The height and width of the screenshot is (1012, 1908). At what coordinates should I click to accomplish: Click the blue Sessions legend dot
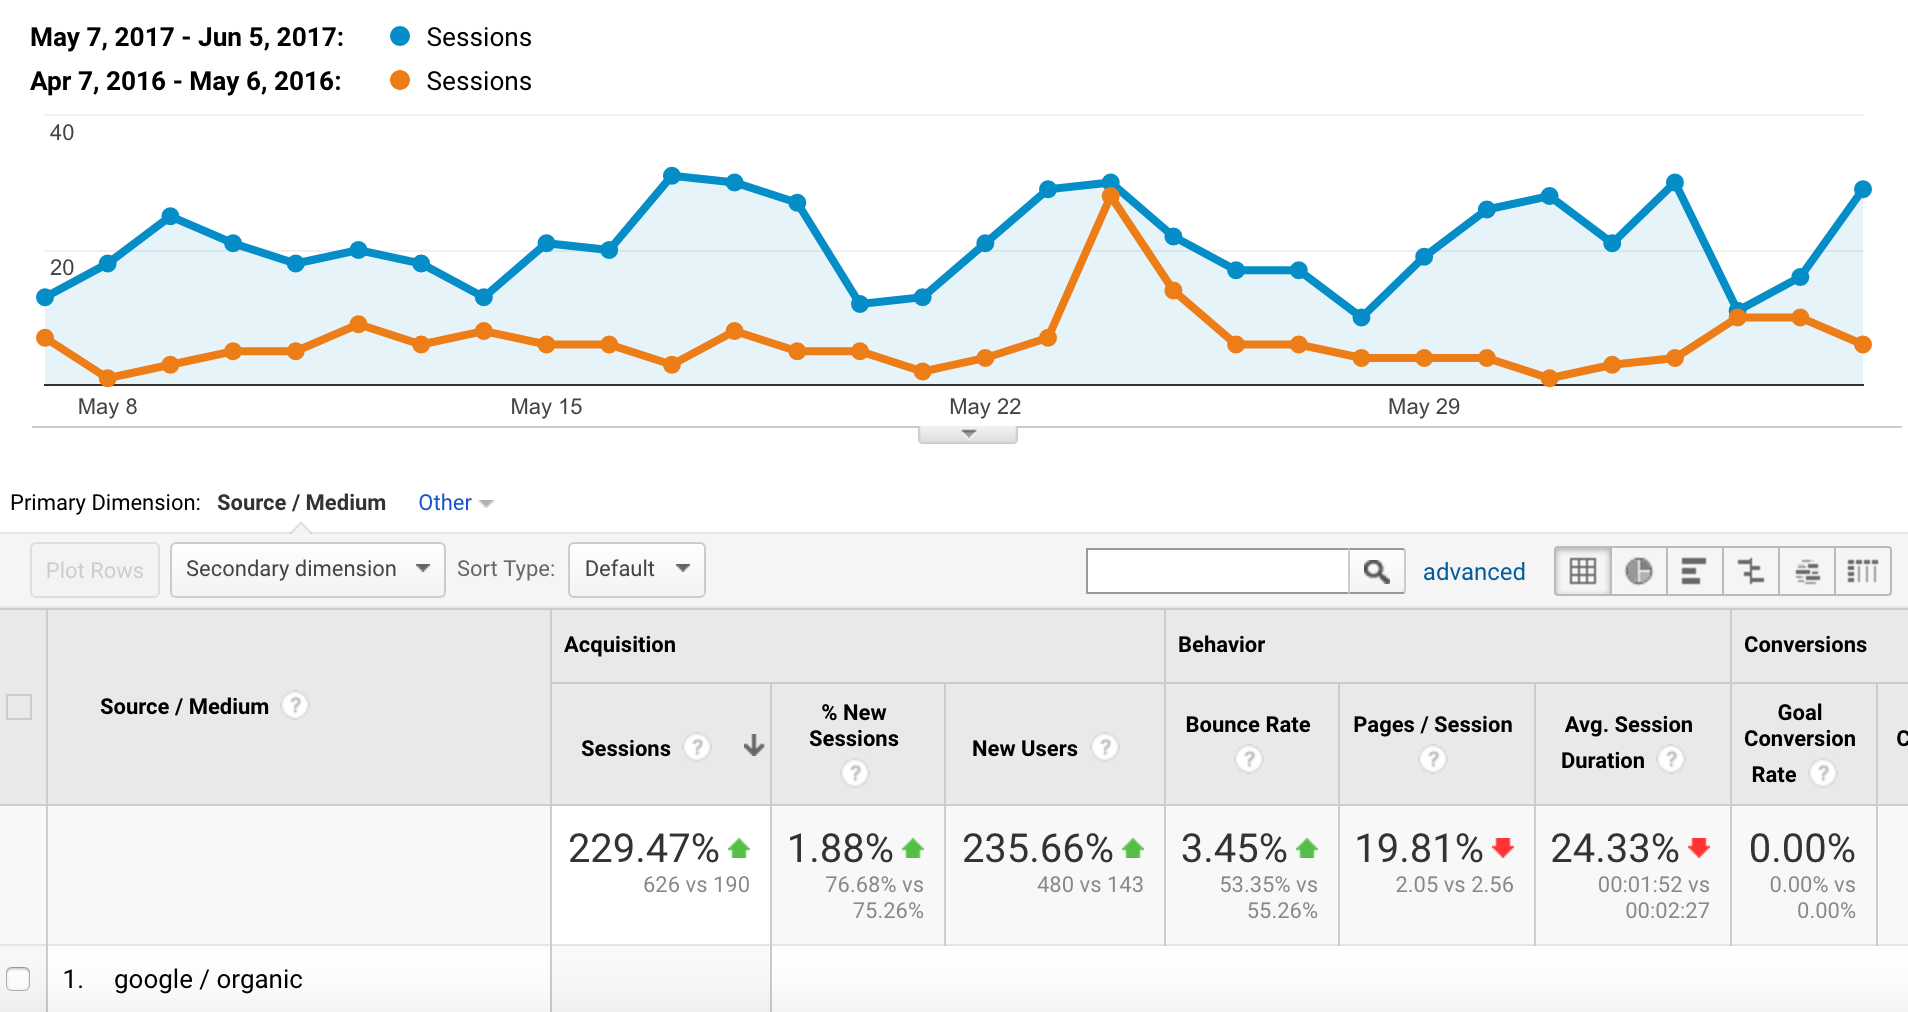pyautogui.click(x=399, y=36)
